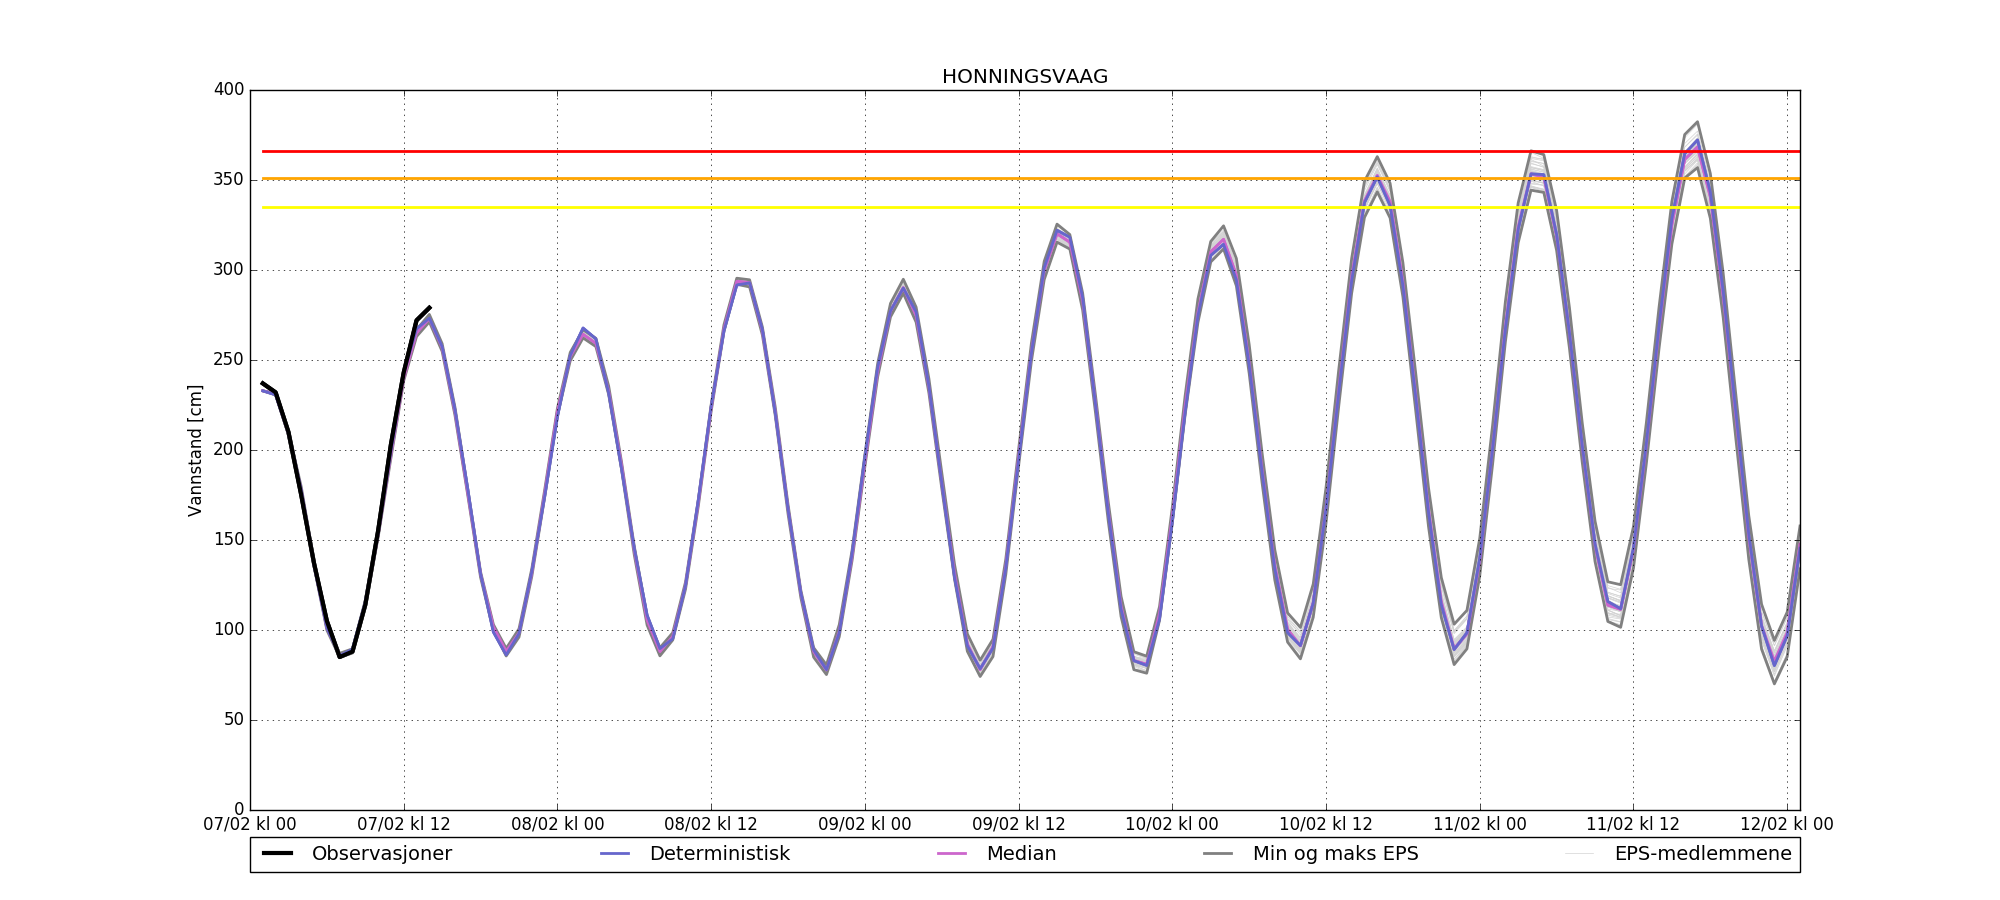2000x900 pixels.
Task: Click black line swatch beside Observasjoner
Action: click(277, 854)
